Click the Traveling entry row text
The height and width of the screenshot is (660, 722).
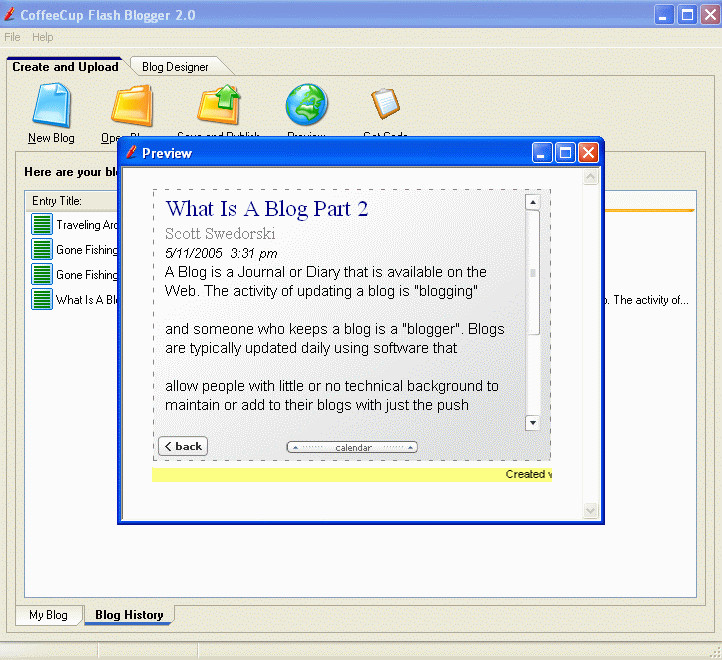coord(87,225)
